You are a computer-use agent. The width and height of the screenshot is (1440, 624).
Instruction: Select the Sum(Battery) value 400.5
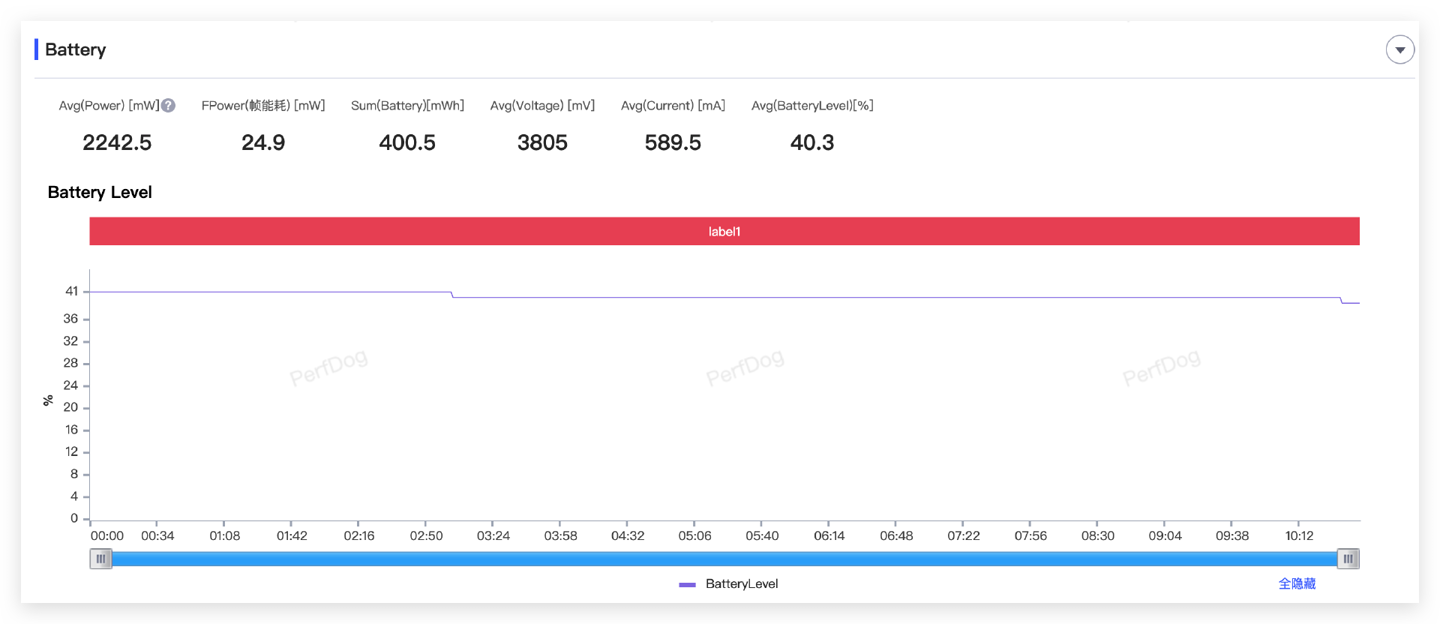click(407, 143)
